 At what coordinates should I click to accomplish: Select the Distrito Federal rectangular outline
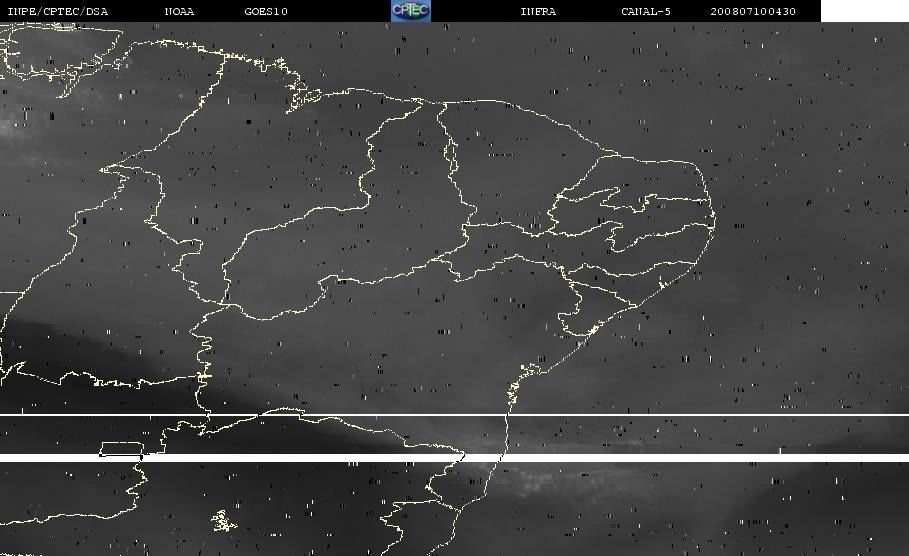pyautogui.click(x=119, y=449)
